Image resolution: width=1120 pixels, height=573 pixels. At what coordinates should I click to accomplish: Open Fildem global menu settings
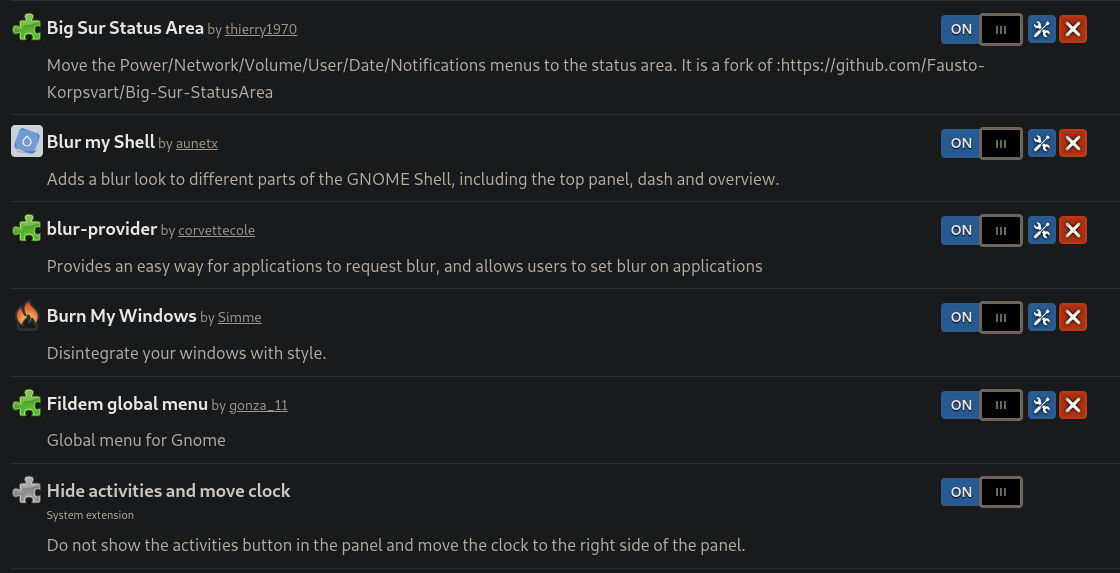[x=1041, y=405]
